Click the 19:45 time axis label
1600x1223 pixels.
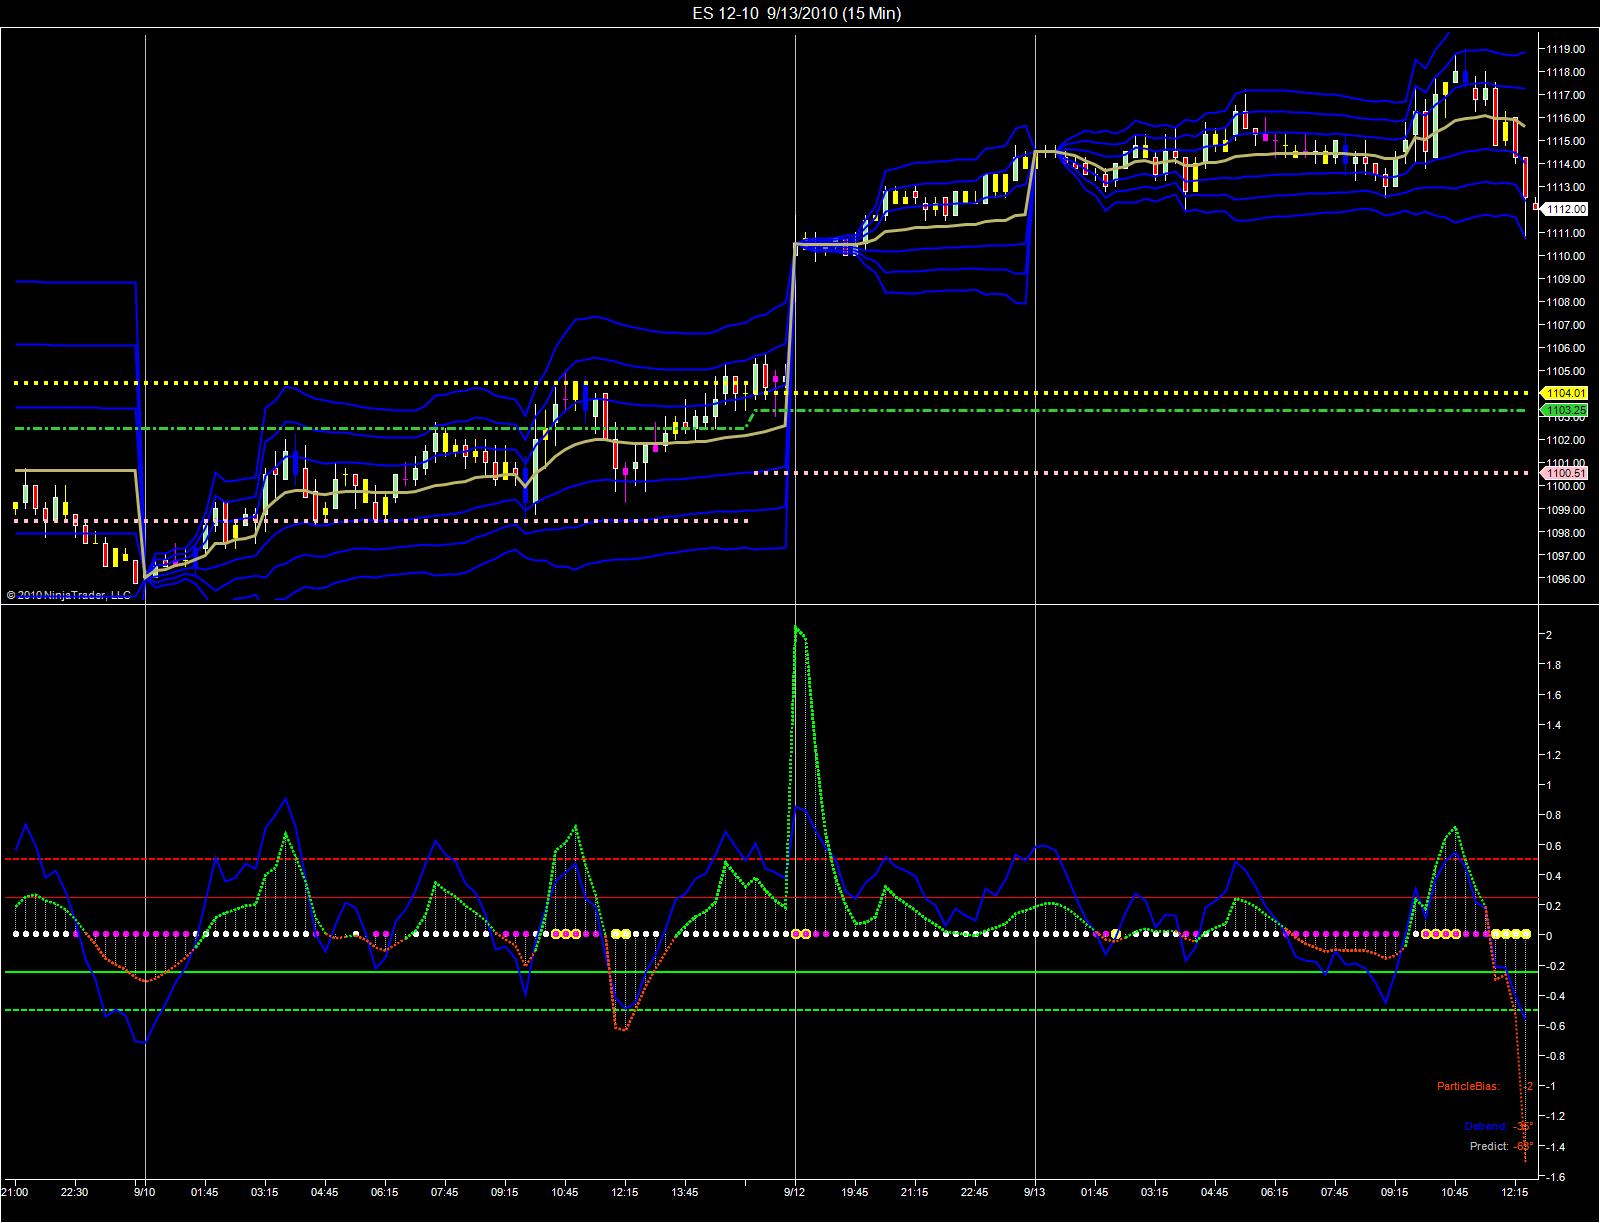coord(855,1193)
